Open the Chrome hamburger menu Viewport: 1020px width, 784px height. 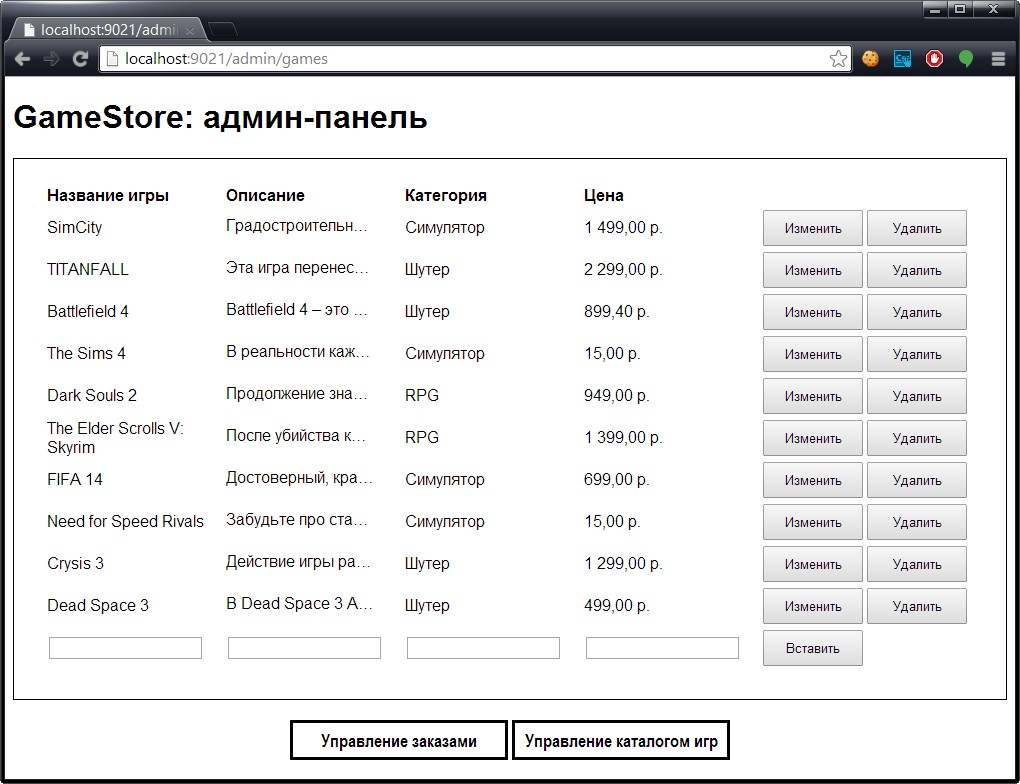(999, 59)
